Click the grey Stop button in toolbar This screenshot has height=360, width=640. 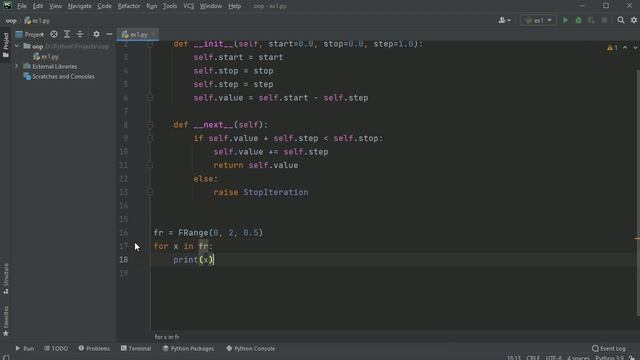click(604, 20)
